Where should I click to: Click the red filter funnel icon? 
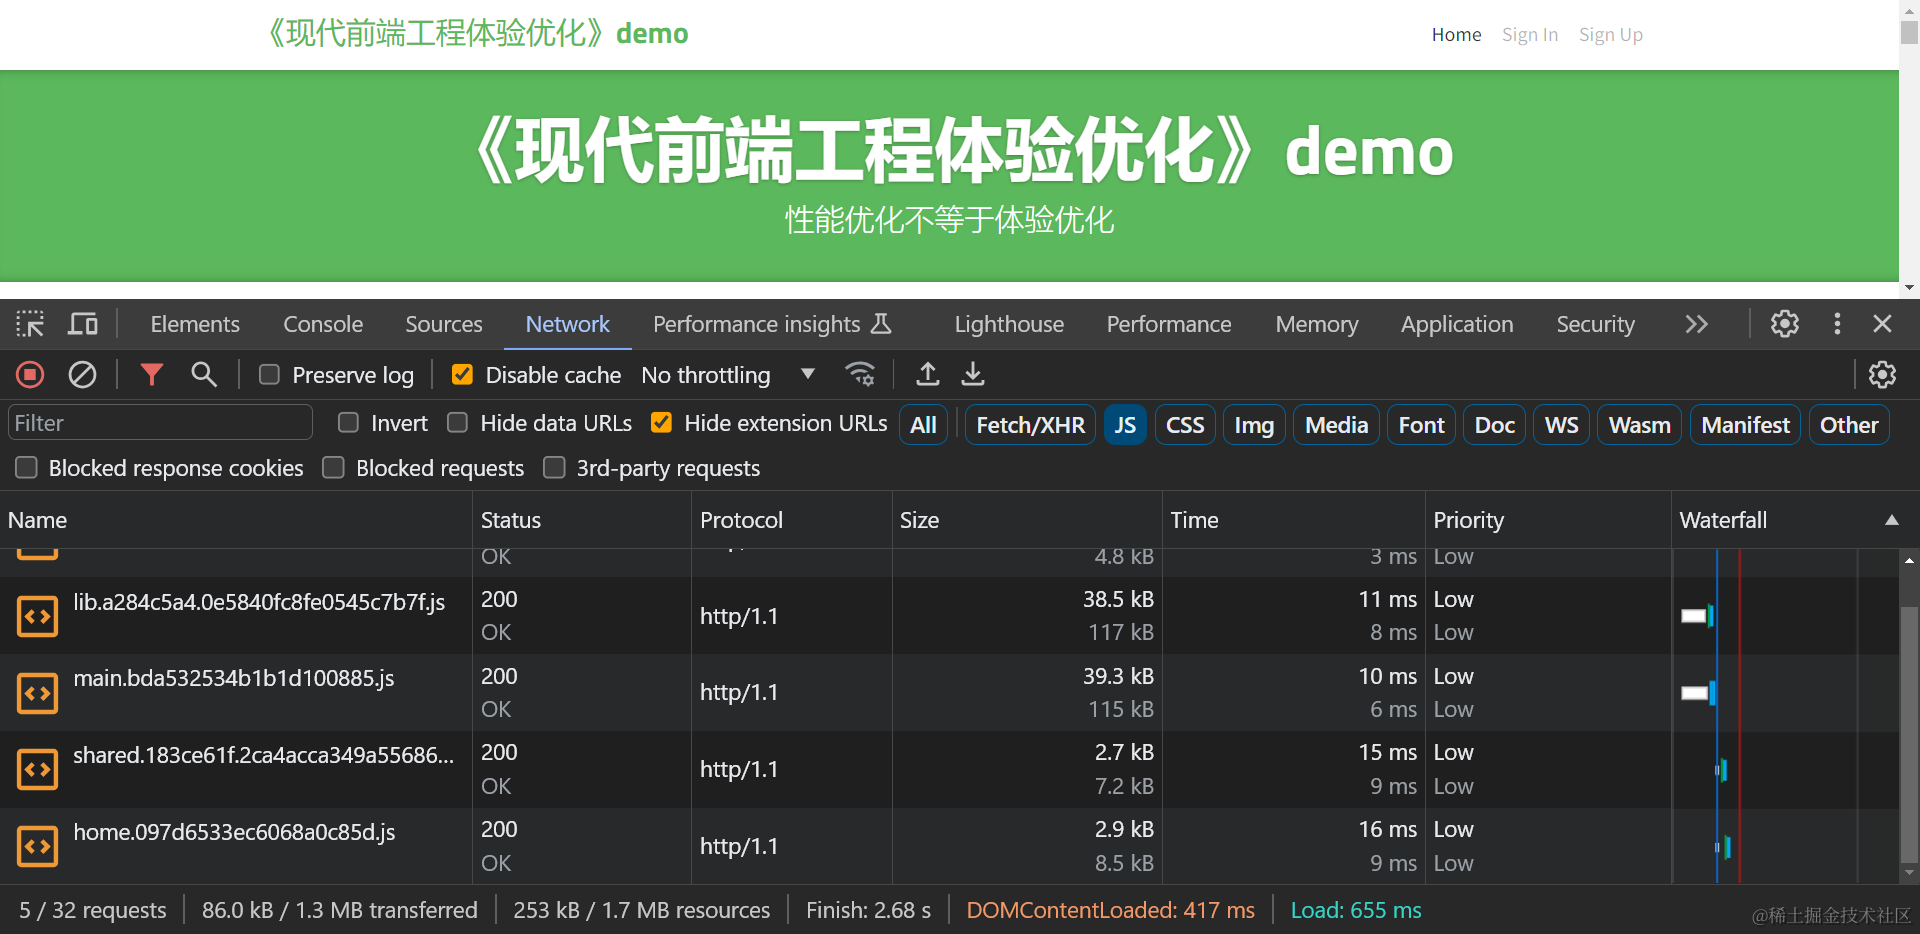click(152, 375)
